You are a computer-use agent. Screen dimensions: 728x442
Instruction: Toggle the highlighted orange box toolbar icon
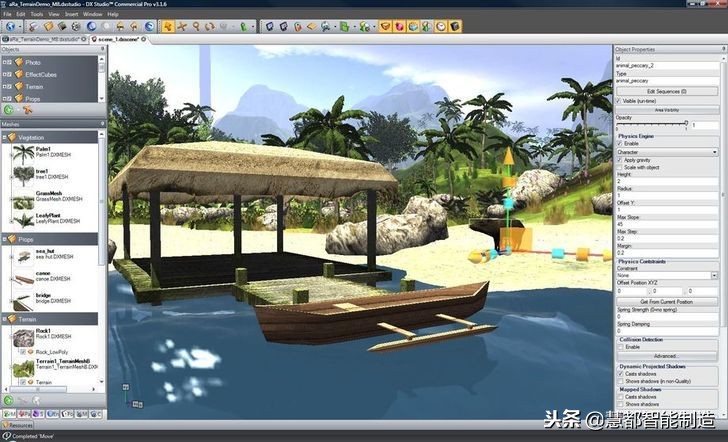click(x=385, y=26)
